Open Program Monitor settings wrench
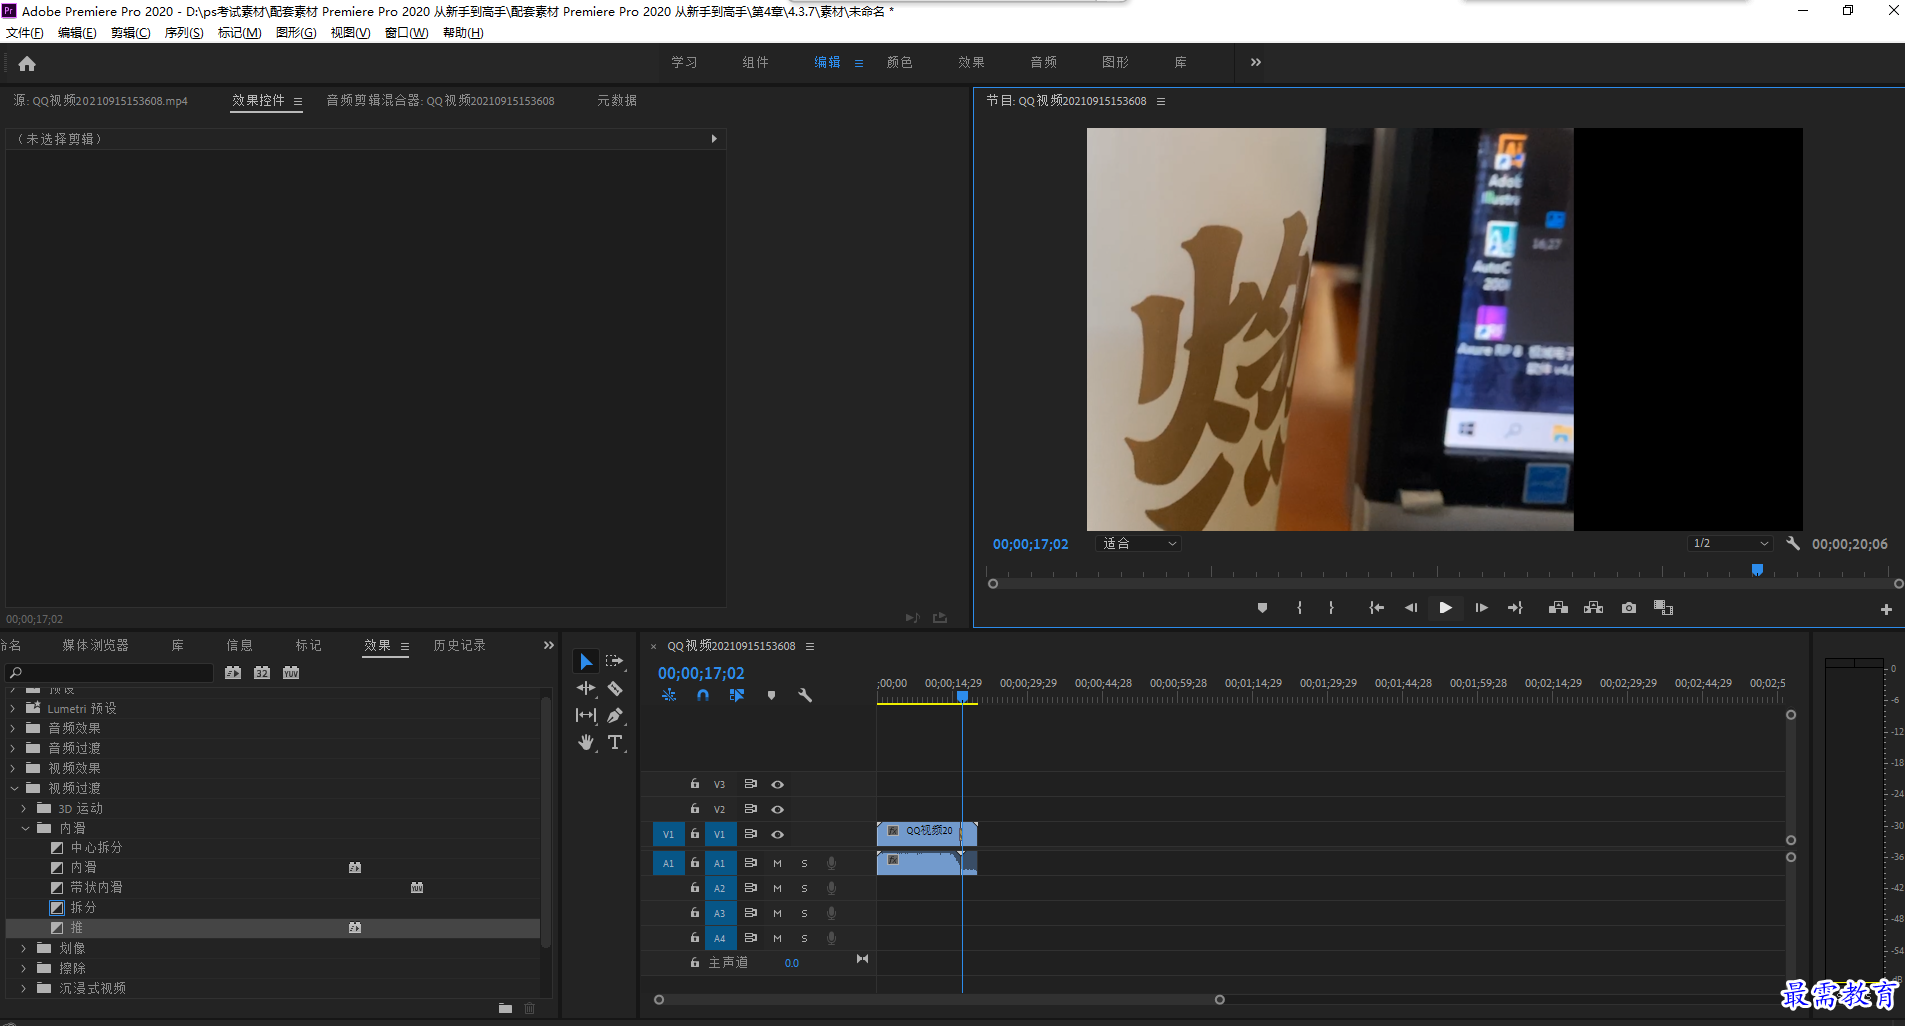Screen dimensions: 1905x1026 click(1793, 544)
